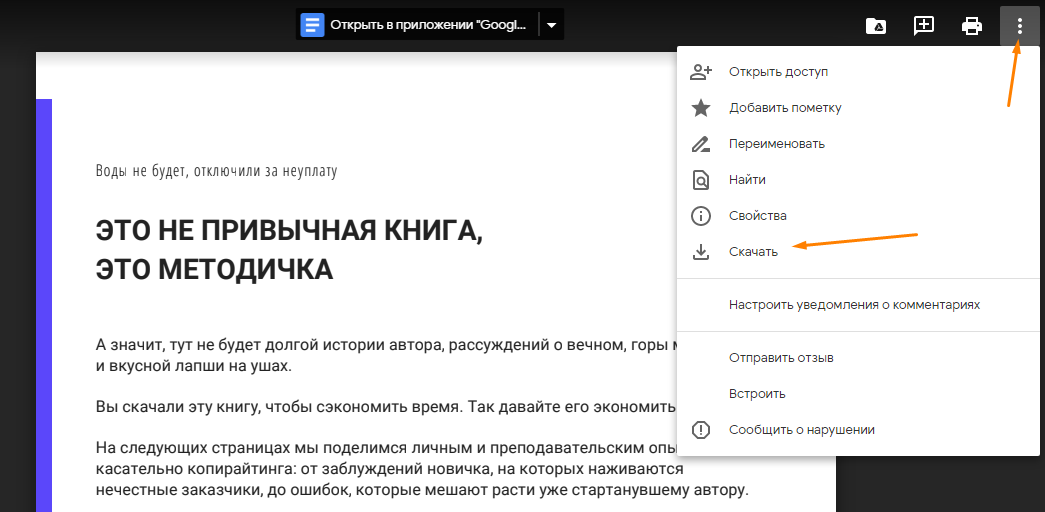Select "Настроить уведомления о комментариях"

coord(854,304)
